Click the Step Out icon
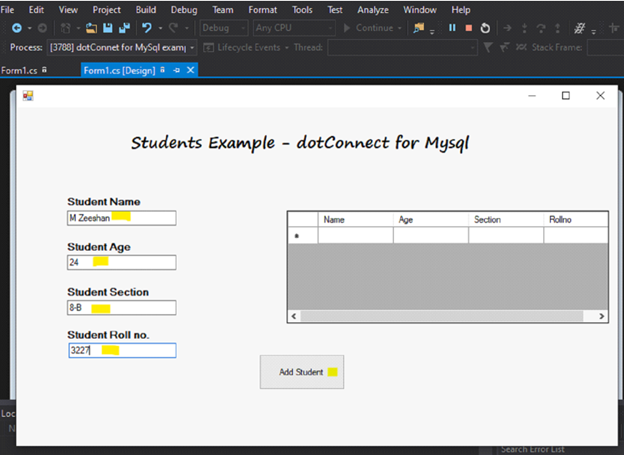Image resolution: width=624 pixels, height=455 pixels. pos(558,28)
